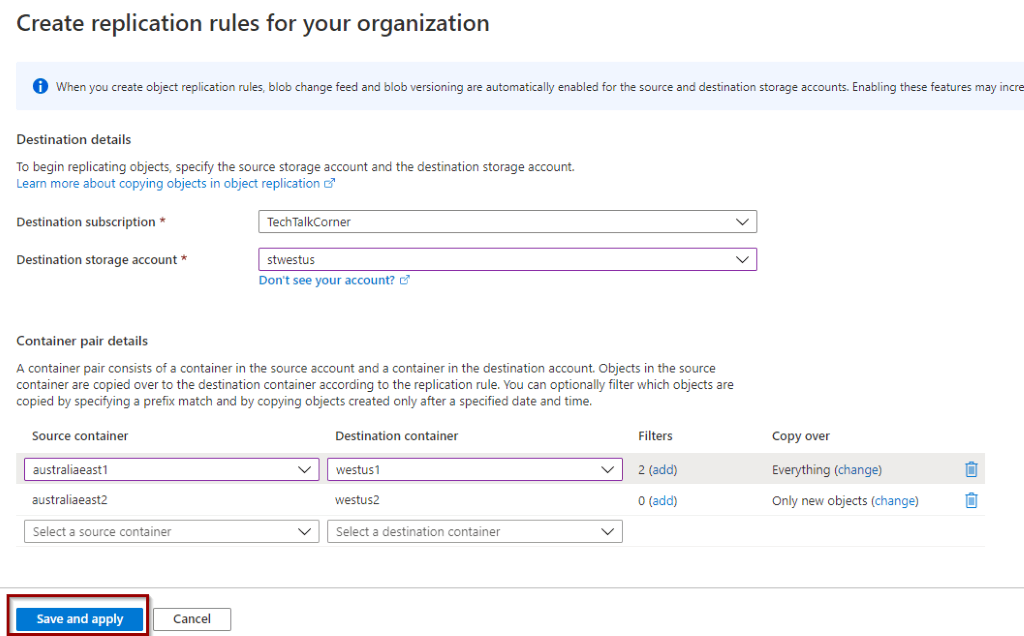Change copy over setting Only new objects
The width and height of the screenshot is (1024, 636).
point(895,501)
